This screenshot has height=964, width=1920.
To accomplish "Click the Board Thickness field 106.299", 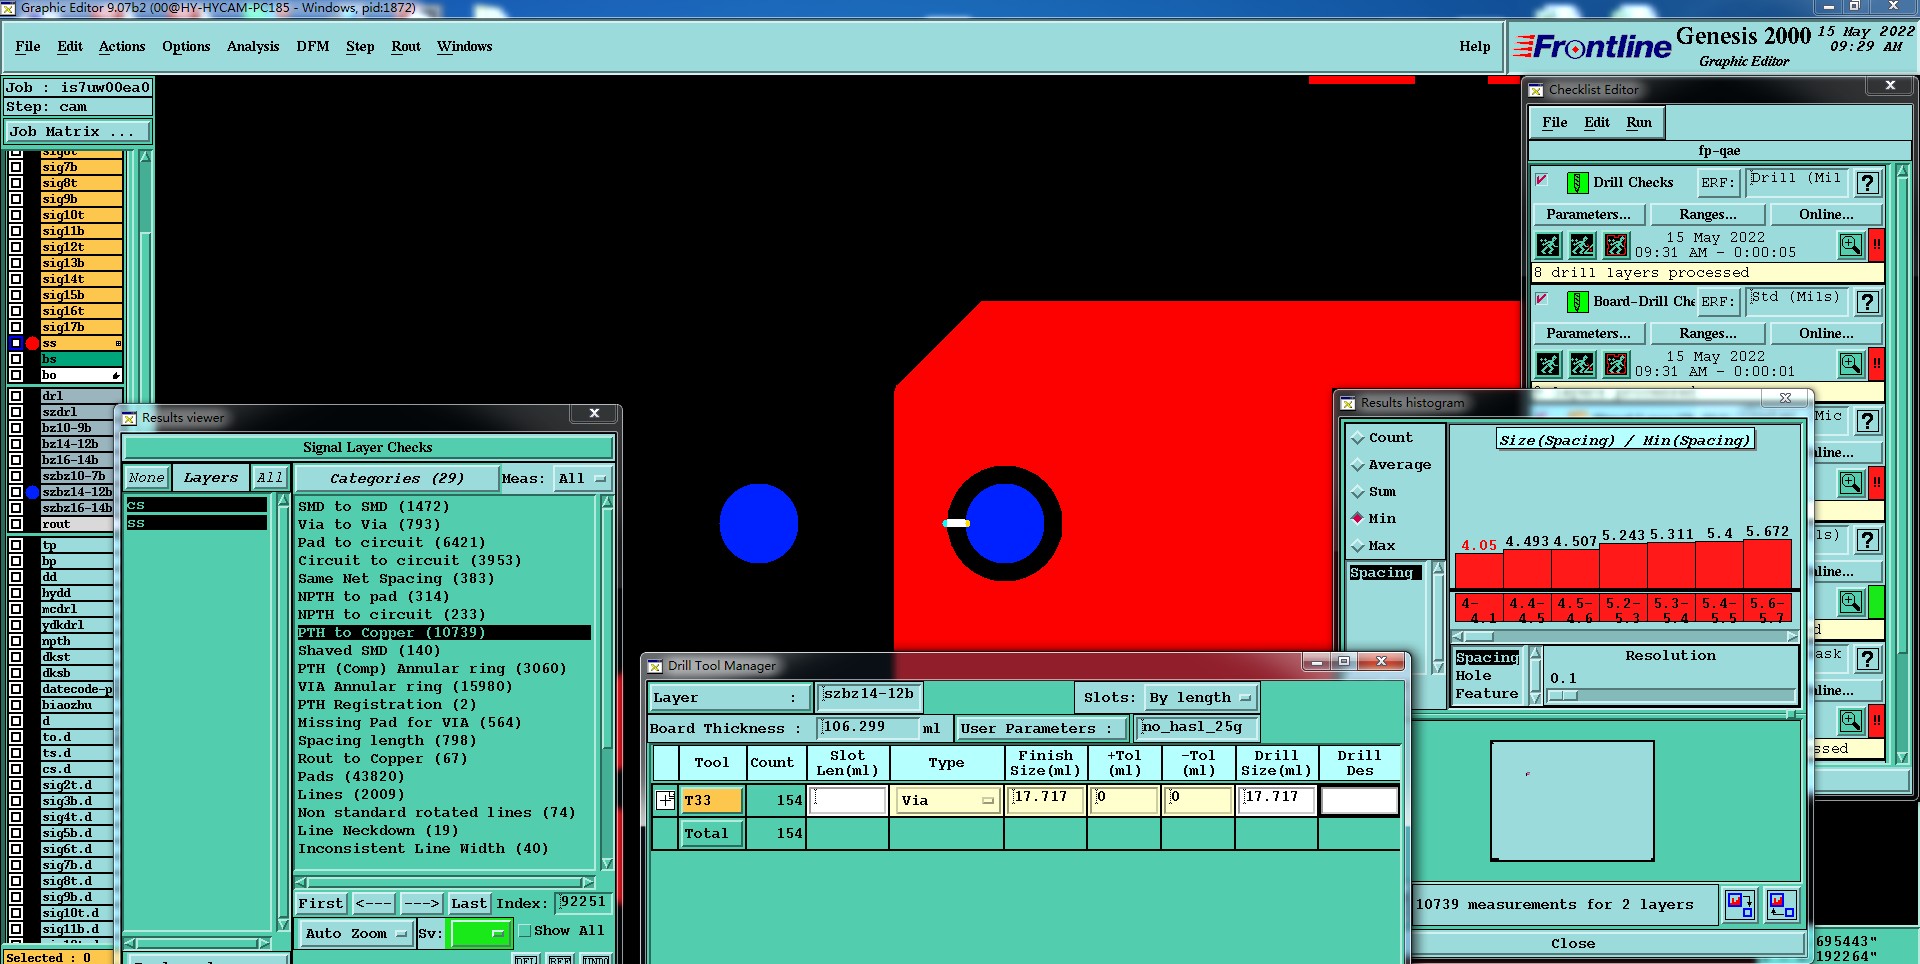I will tap(868, 728).
